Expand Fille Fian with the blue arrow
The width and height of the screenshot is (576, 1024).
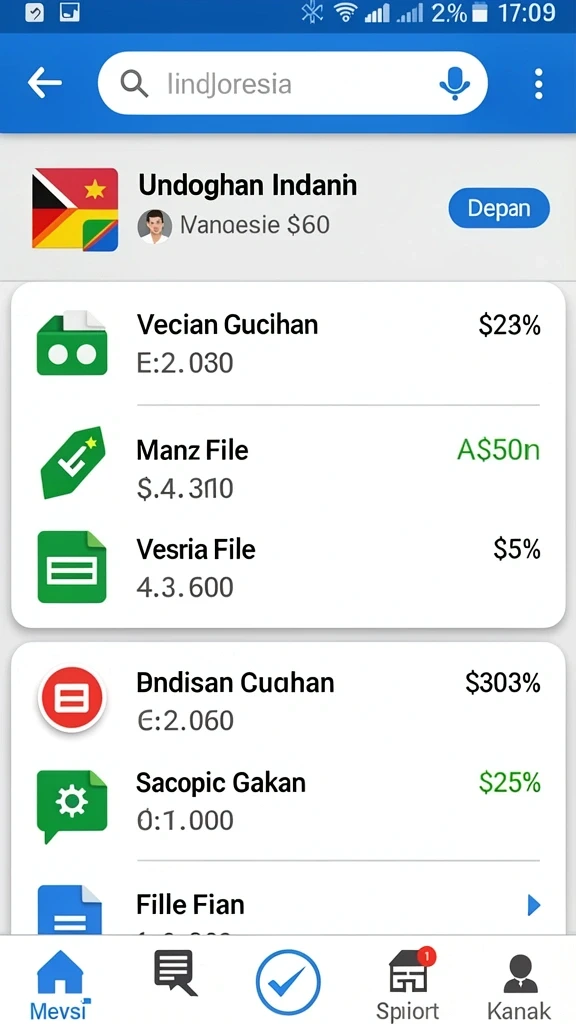pyautogui.click(x=534, y=905)
